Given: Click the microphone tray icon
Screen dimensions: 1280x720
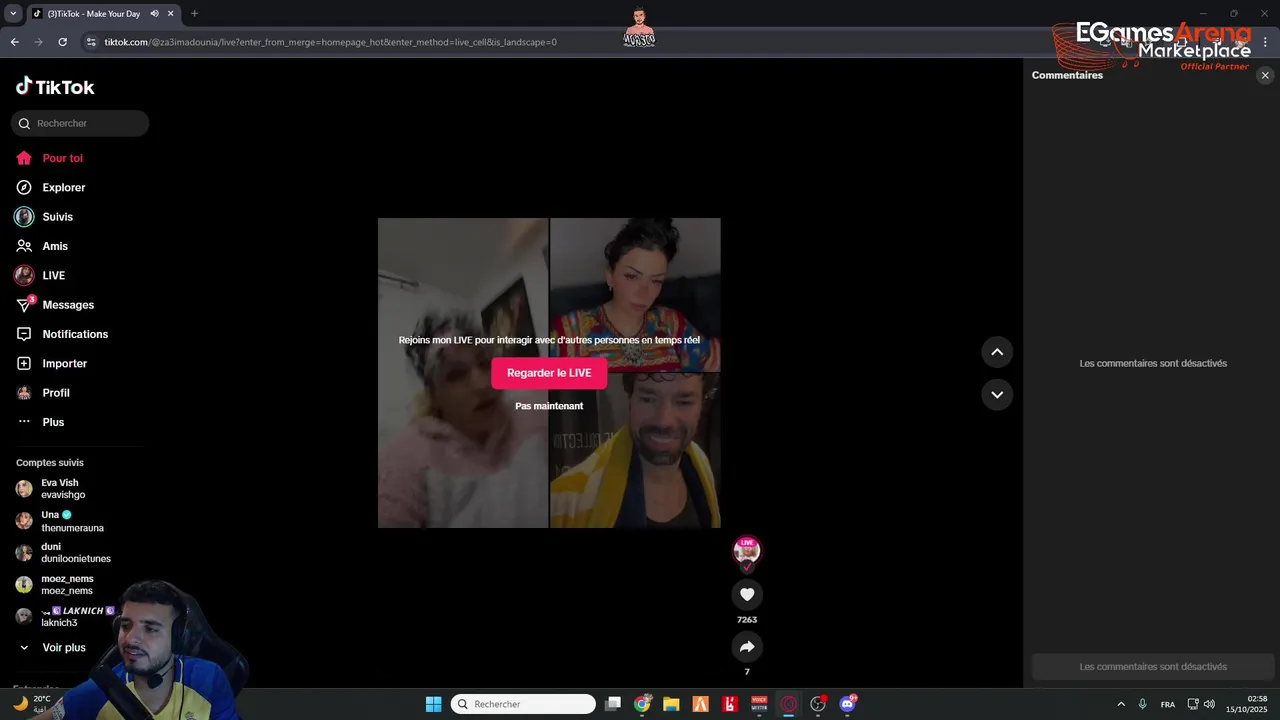Looking at the screenshot, I should [x=1142, y=704].
